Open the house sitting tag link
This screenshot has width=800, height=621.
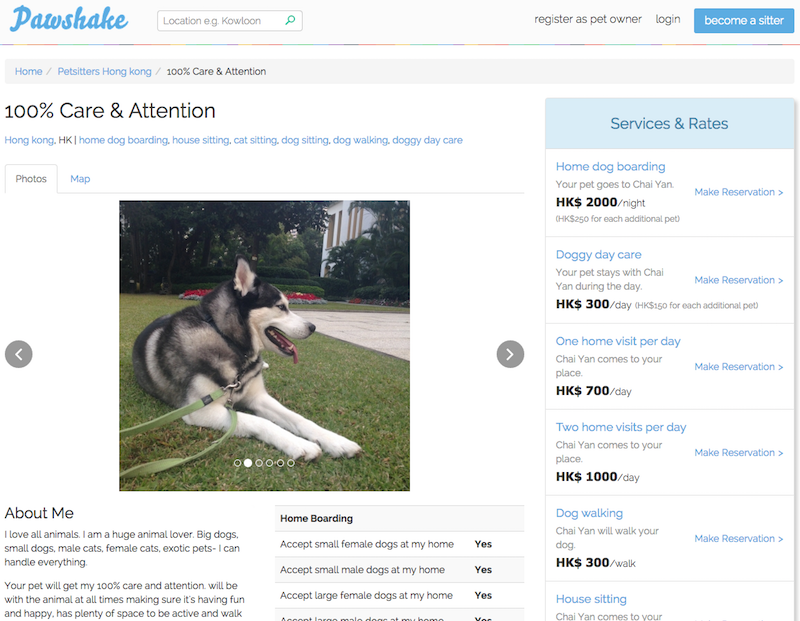point(201,140)
